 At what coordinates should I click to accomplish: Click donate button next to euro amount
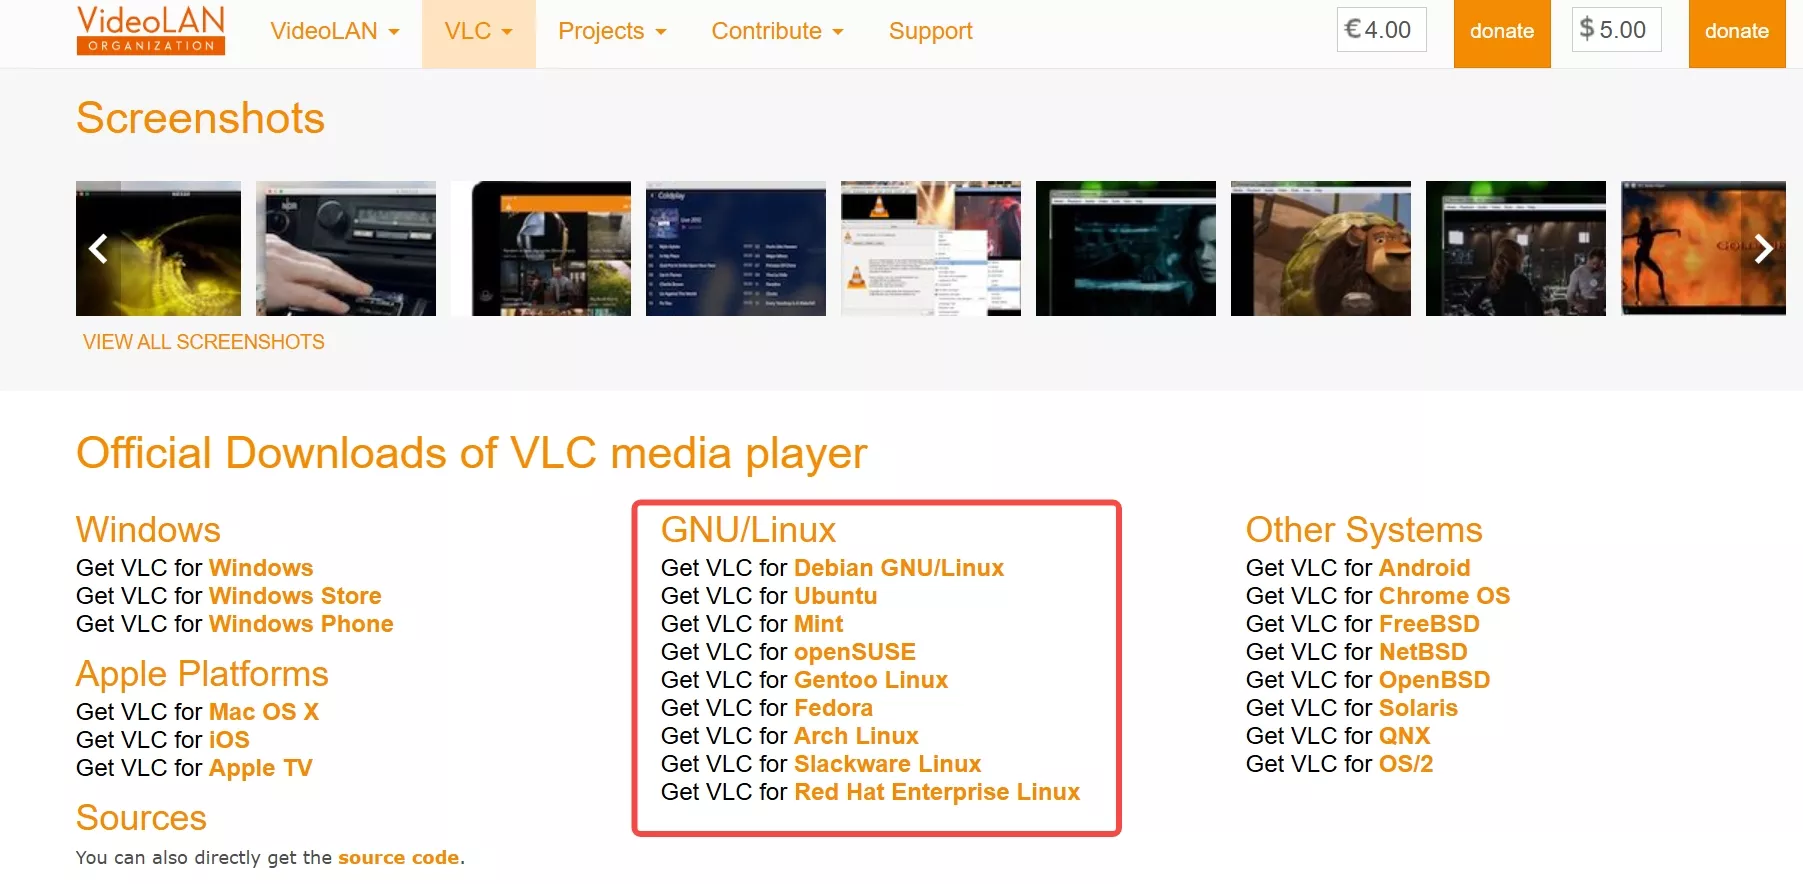tap(1502, 32)
